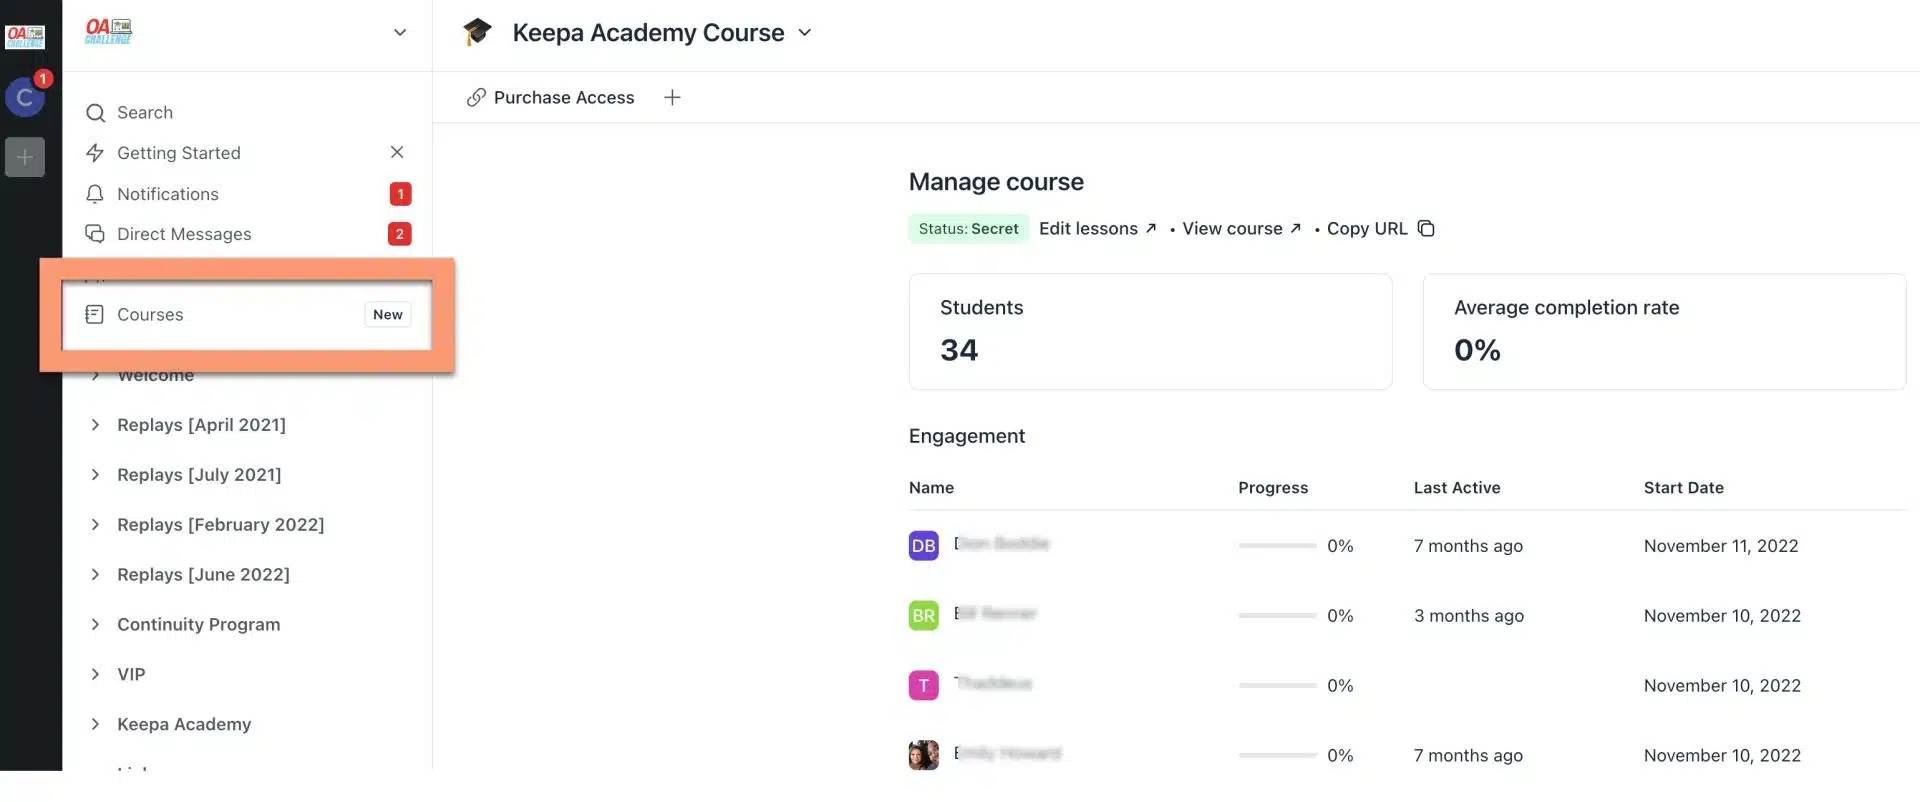This screenshot has width=1920, height=802.
Task: Open the community dropdown chevron in sidebar header
Action: point(400,32)
